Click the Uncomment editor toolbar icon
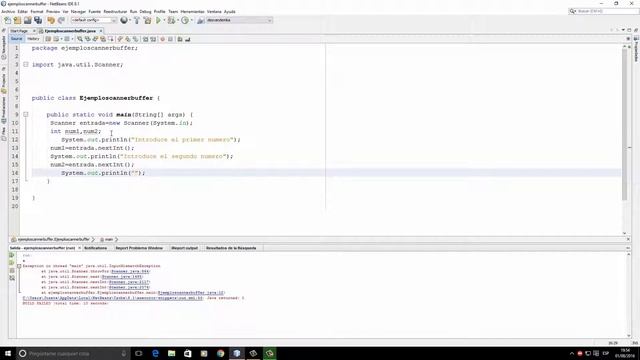The width and height of the screenshot is (640, 360). 187,39
